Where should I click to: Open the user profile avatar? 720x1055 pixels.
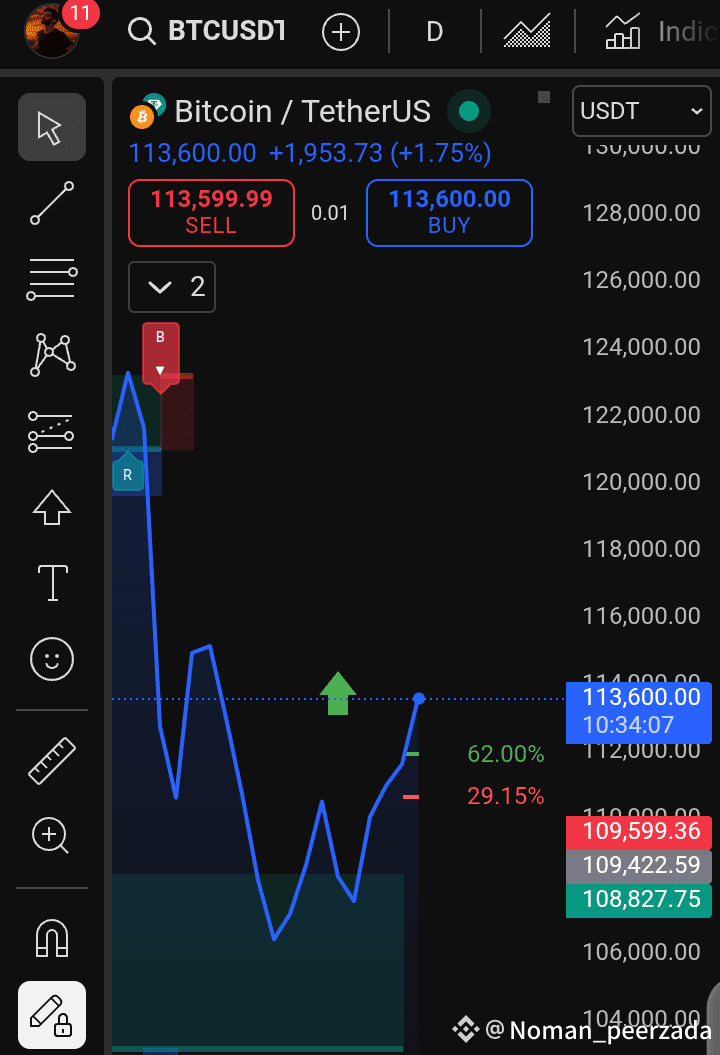click(52, 31)
